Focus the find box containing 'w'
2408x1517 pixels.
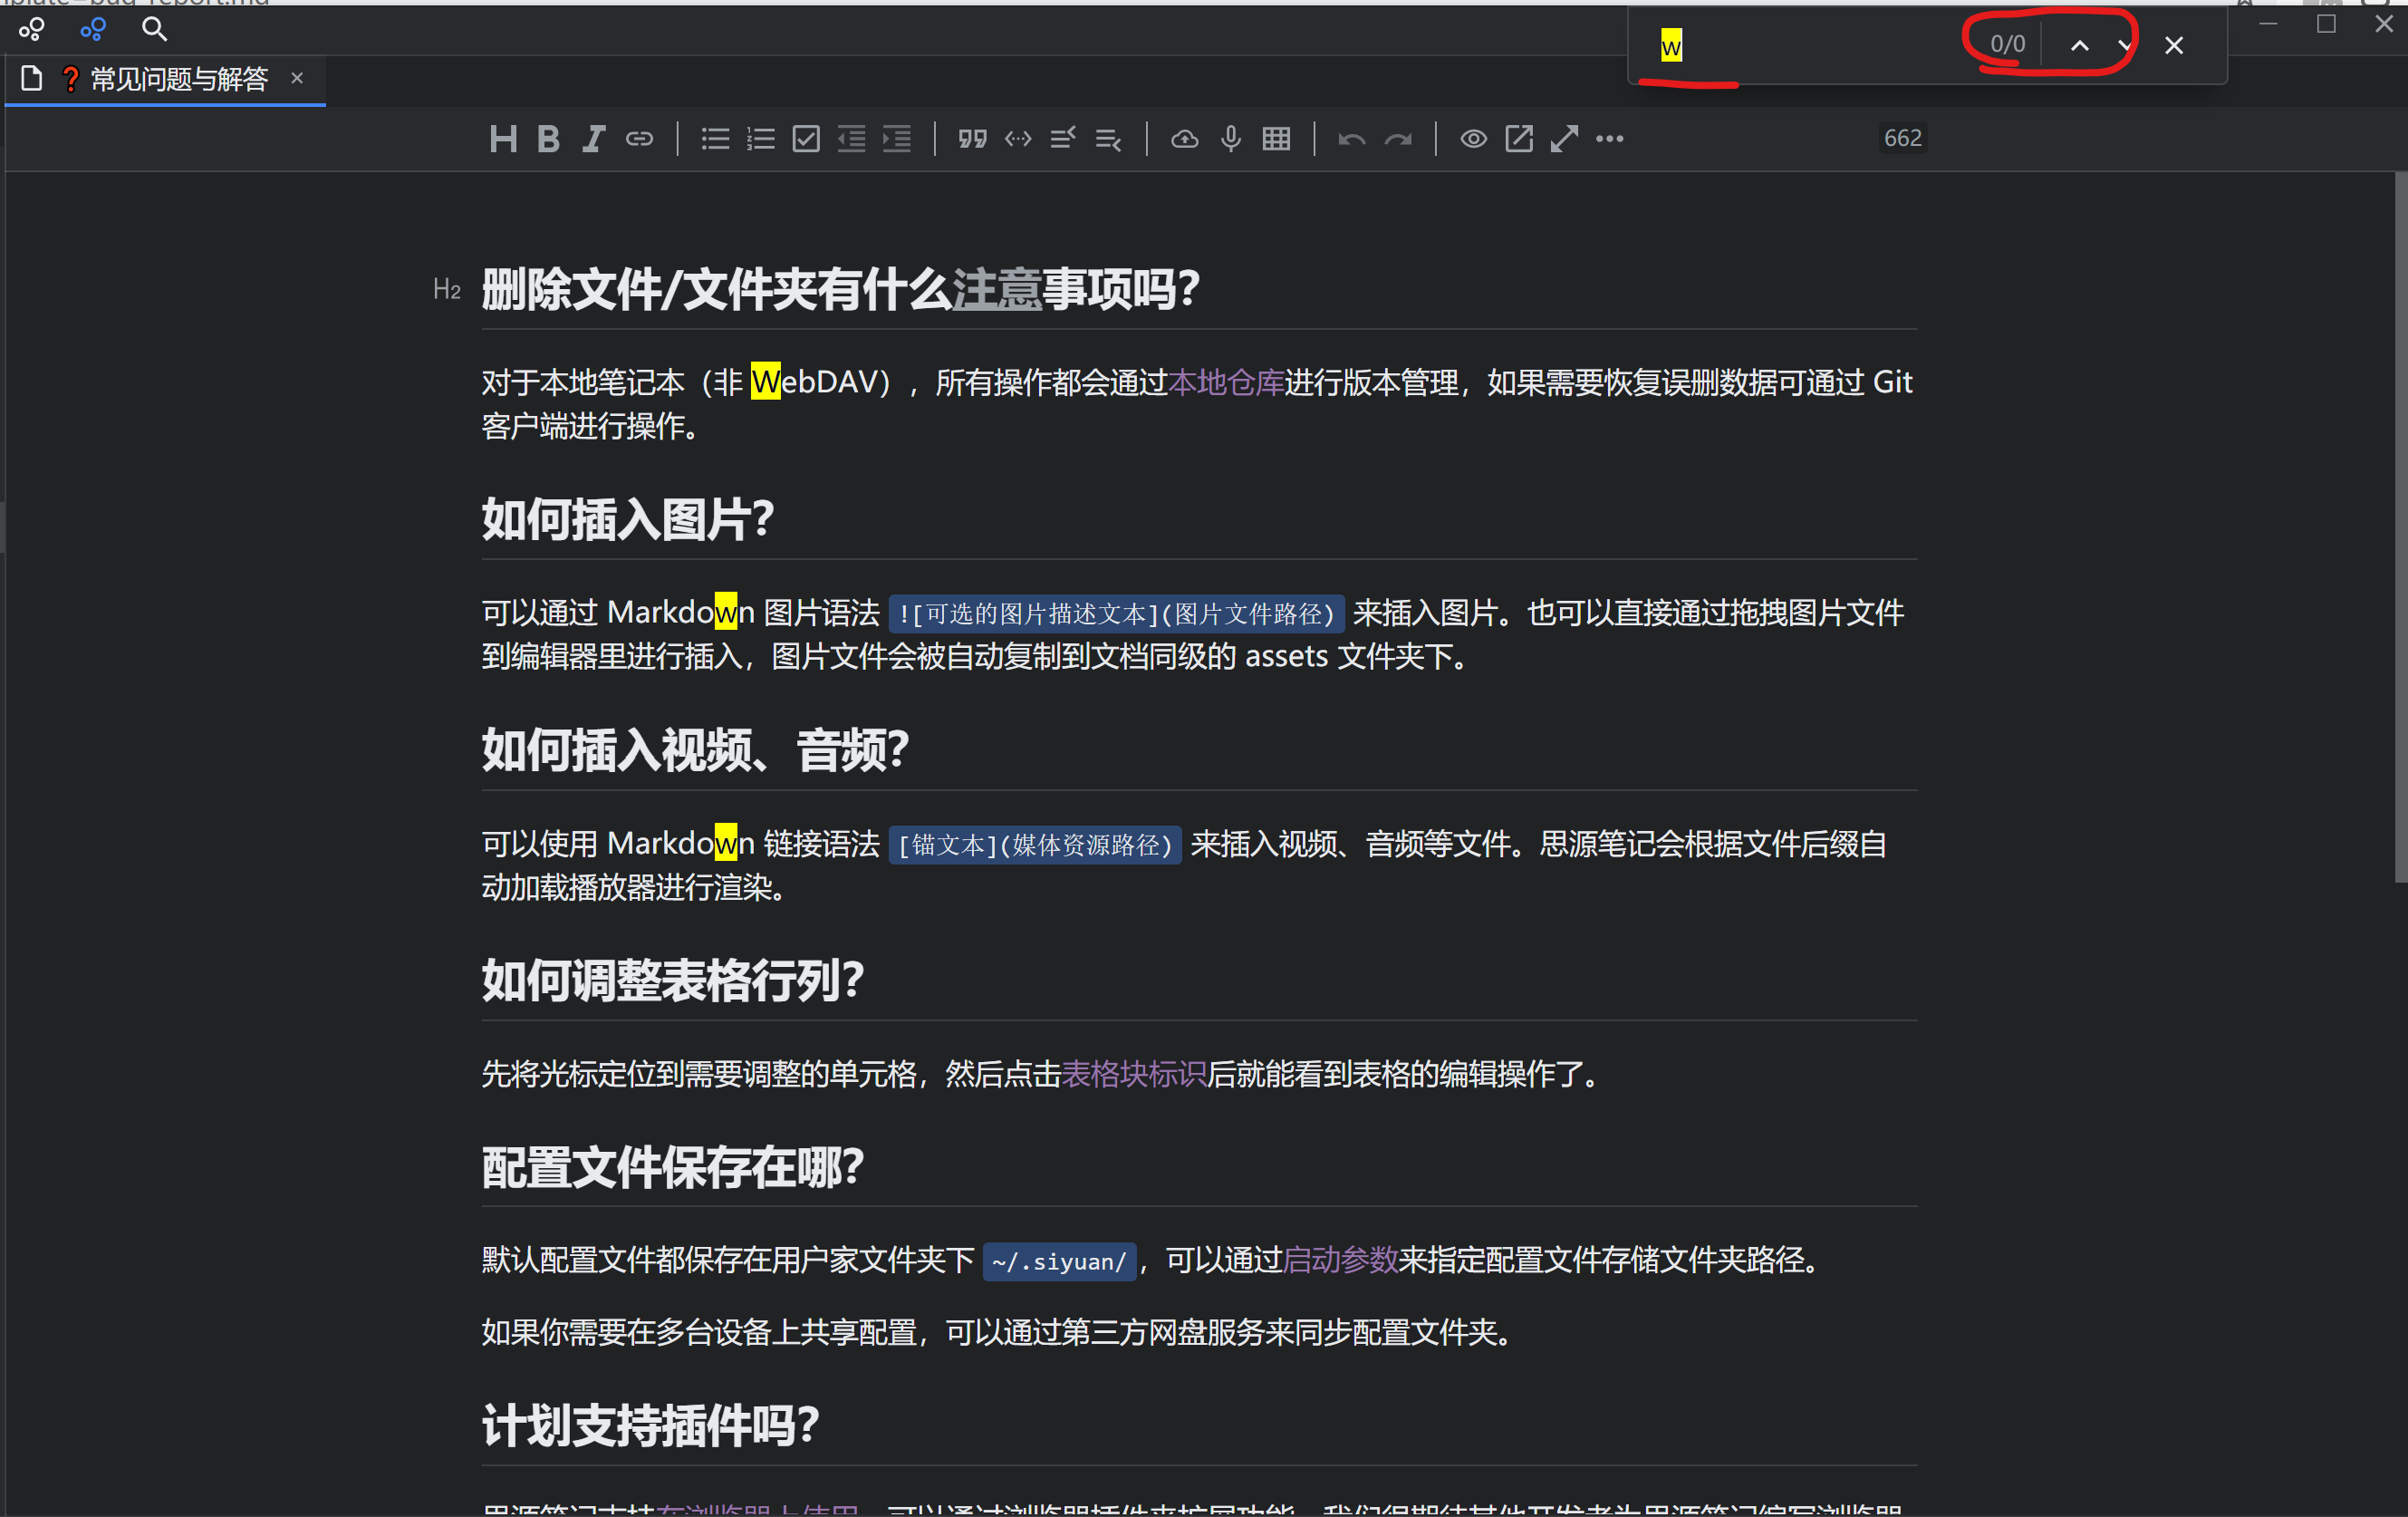pyautogui.click(x=1800, y=45)
